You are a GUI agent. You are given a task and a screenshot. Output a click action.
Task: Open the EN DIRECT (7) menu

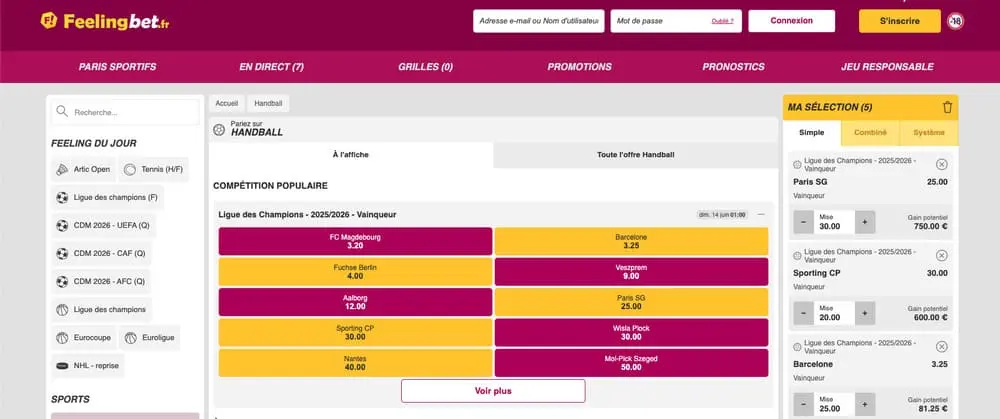[x=272, y=67]
